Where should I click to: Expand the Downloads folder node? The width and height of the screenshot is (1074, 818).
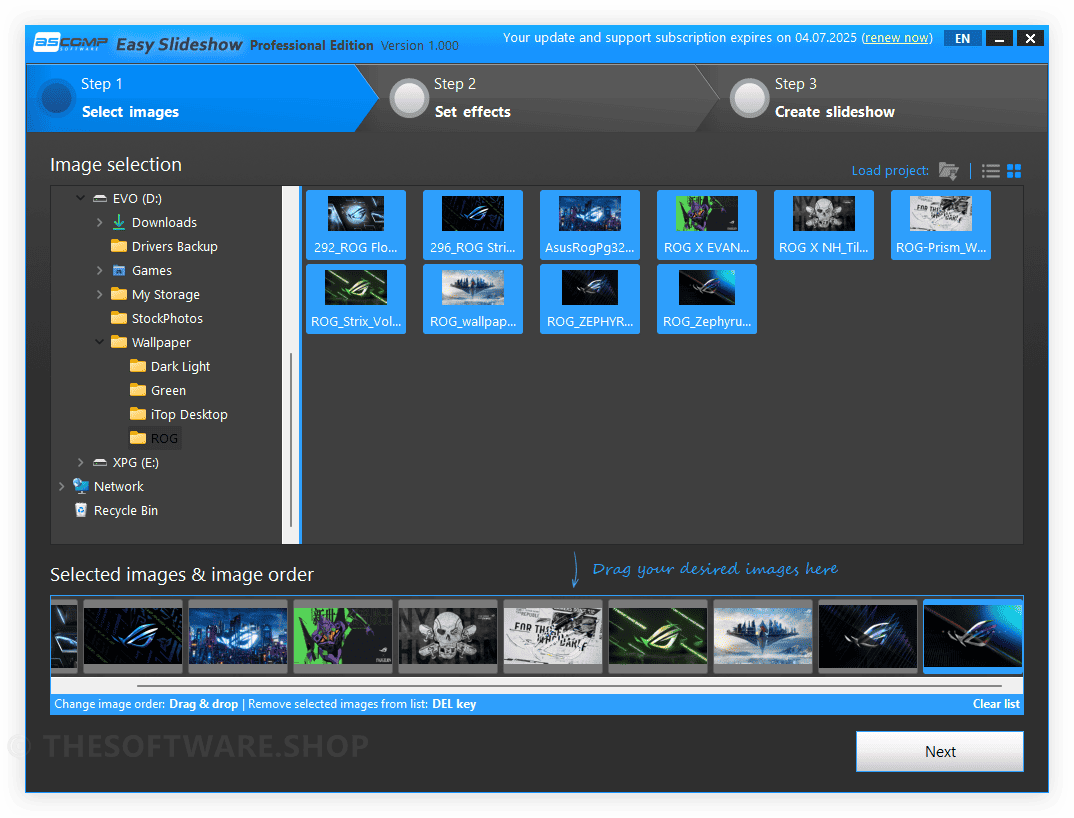pos(99,222)
